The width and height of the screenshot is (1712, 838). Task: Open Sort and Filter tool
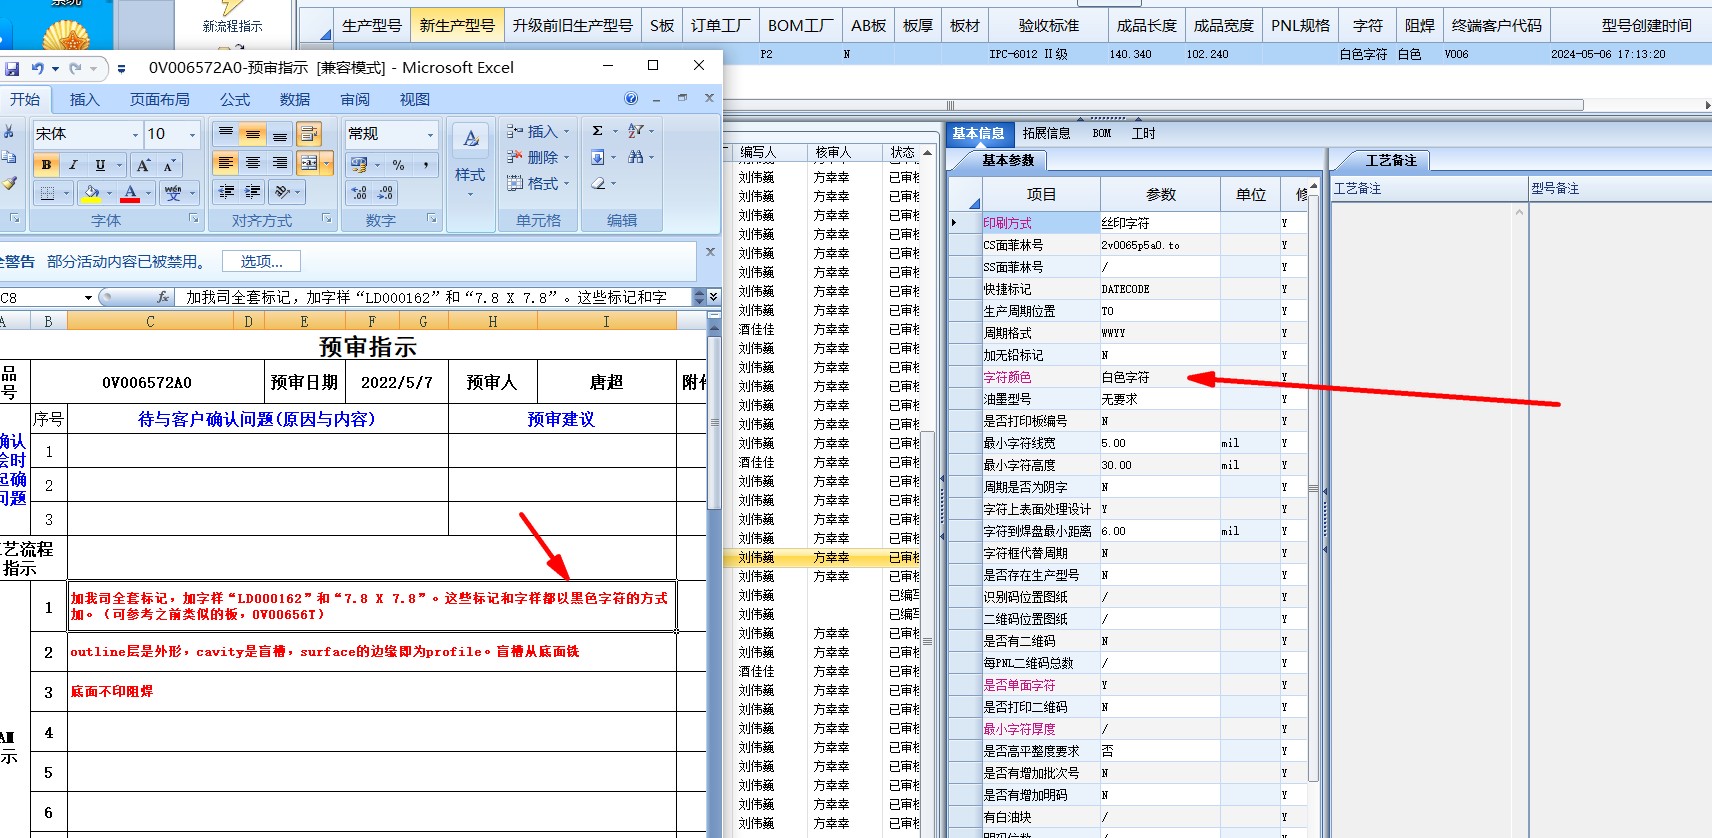(x=636, y=131)
